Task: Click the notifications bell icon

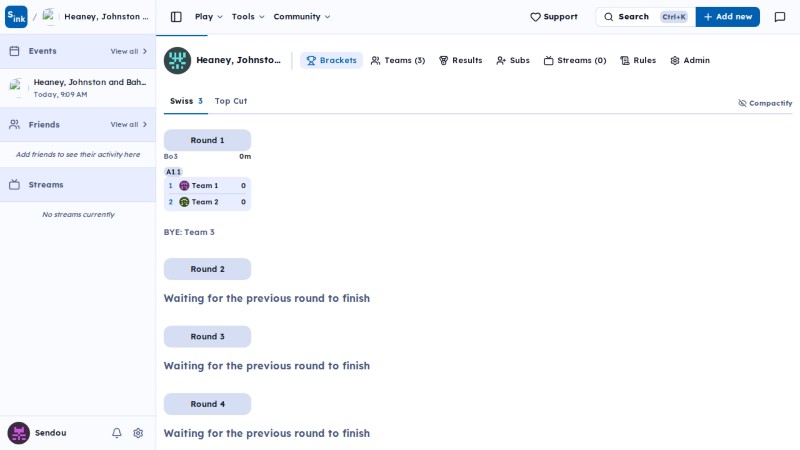Action: tap(117, 433)
